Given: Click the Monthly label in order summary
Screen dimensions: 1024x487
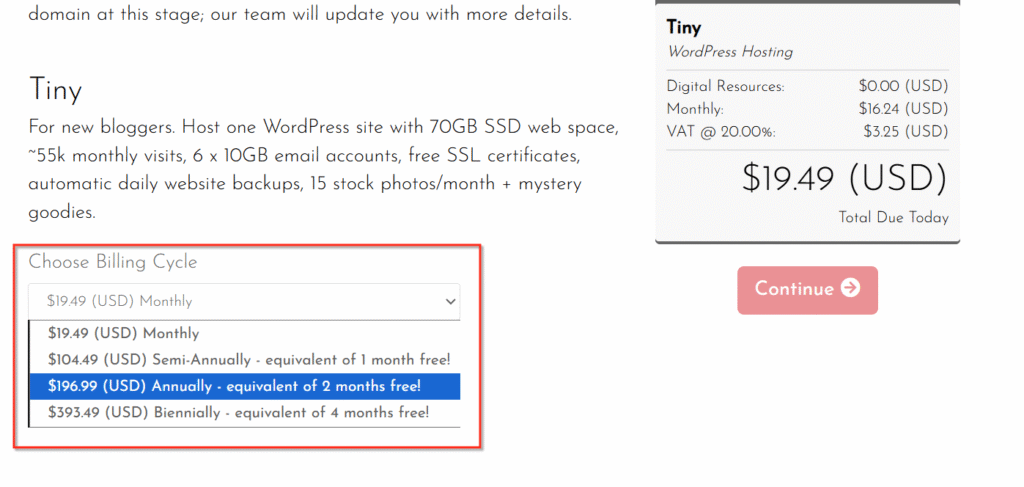Looking at the screenshot, I should 695,109.
